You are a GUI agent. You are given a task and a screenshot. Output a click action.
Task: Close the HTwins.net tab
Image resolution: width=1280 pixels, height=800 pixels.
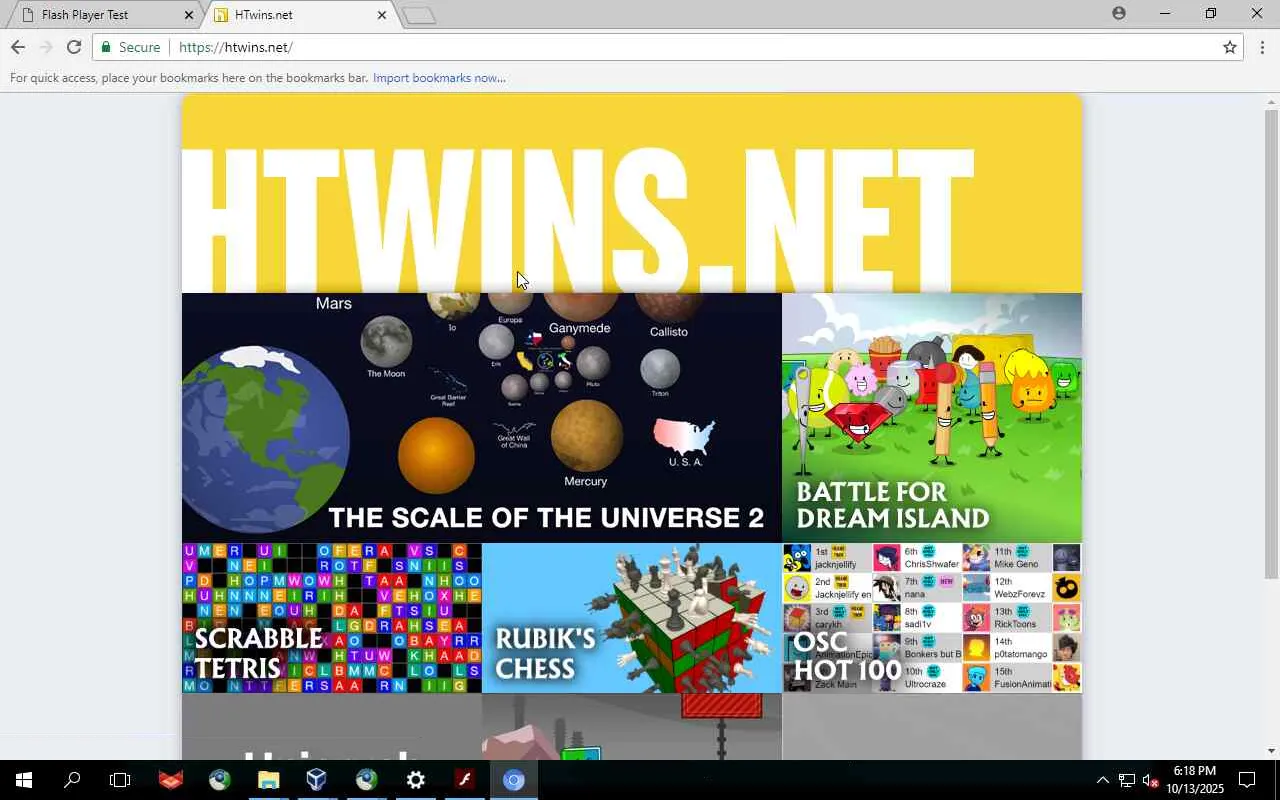pyautogui.click(x=381, y=15)
